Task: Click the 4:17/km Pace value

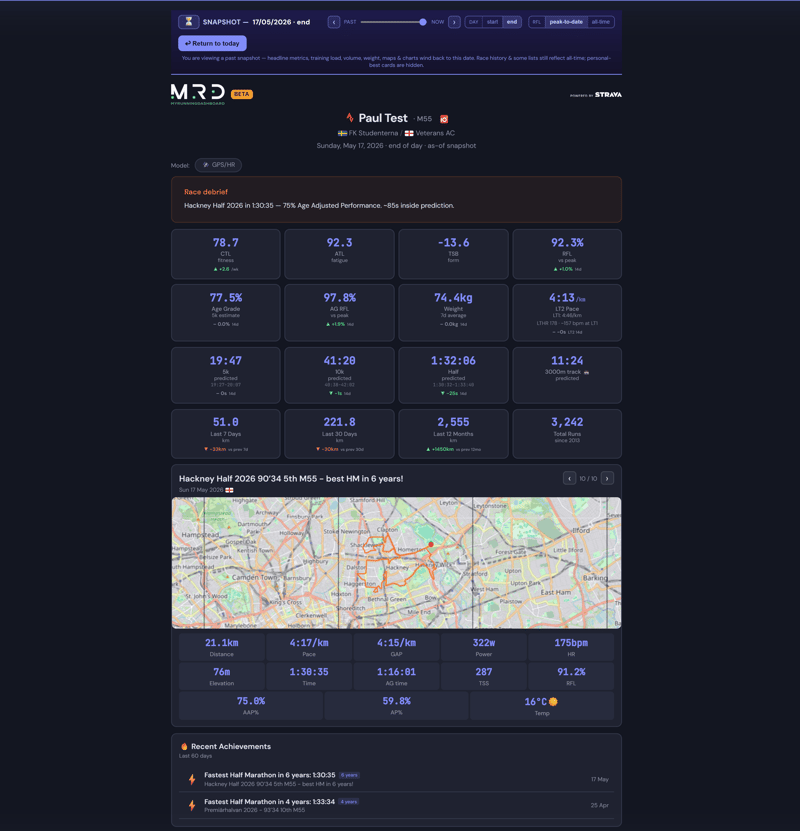Action: tap(309, 643)
